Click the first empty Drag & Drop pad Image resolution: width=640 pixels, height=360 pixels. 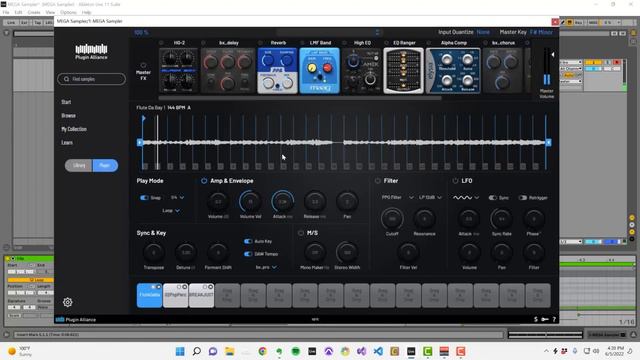point(227,295)
